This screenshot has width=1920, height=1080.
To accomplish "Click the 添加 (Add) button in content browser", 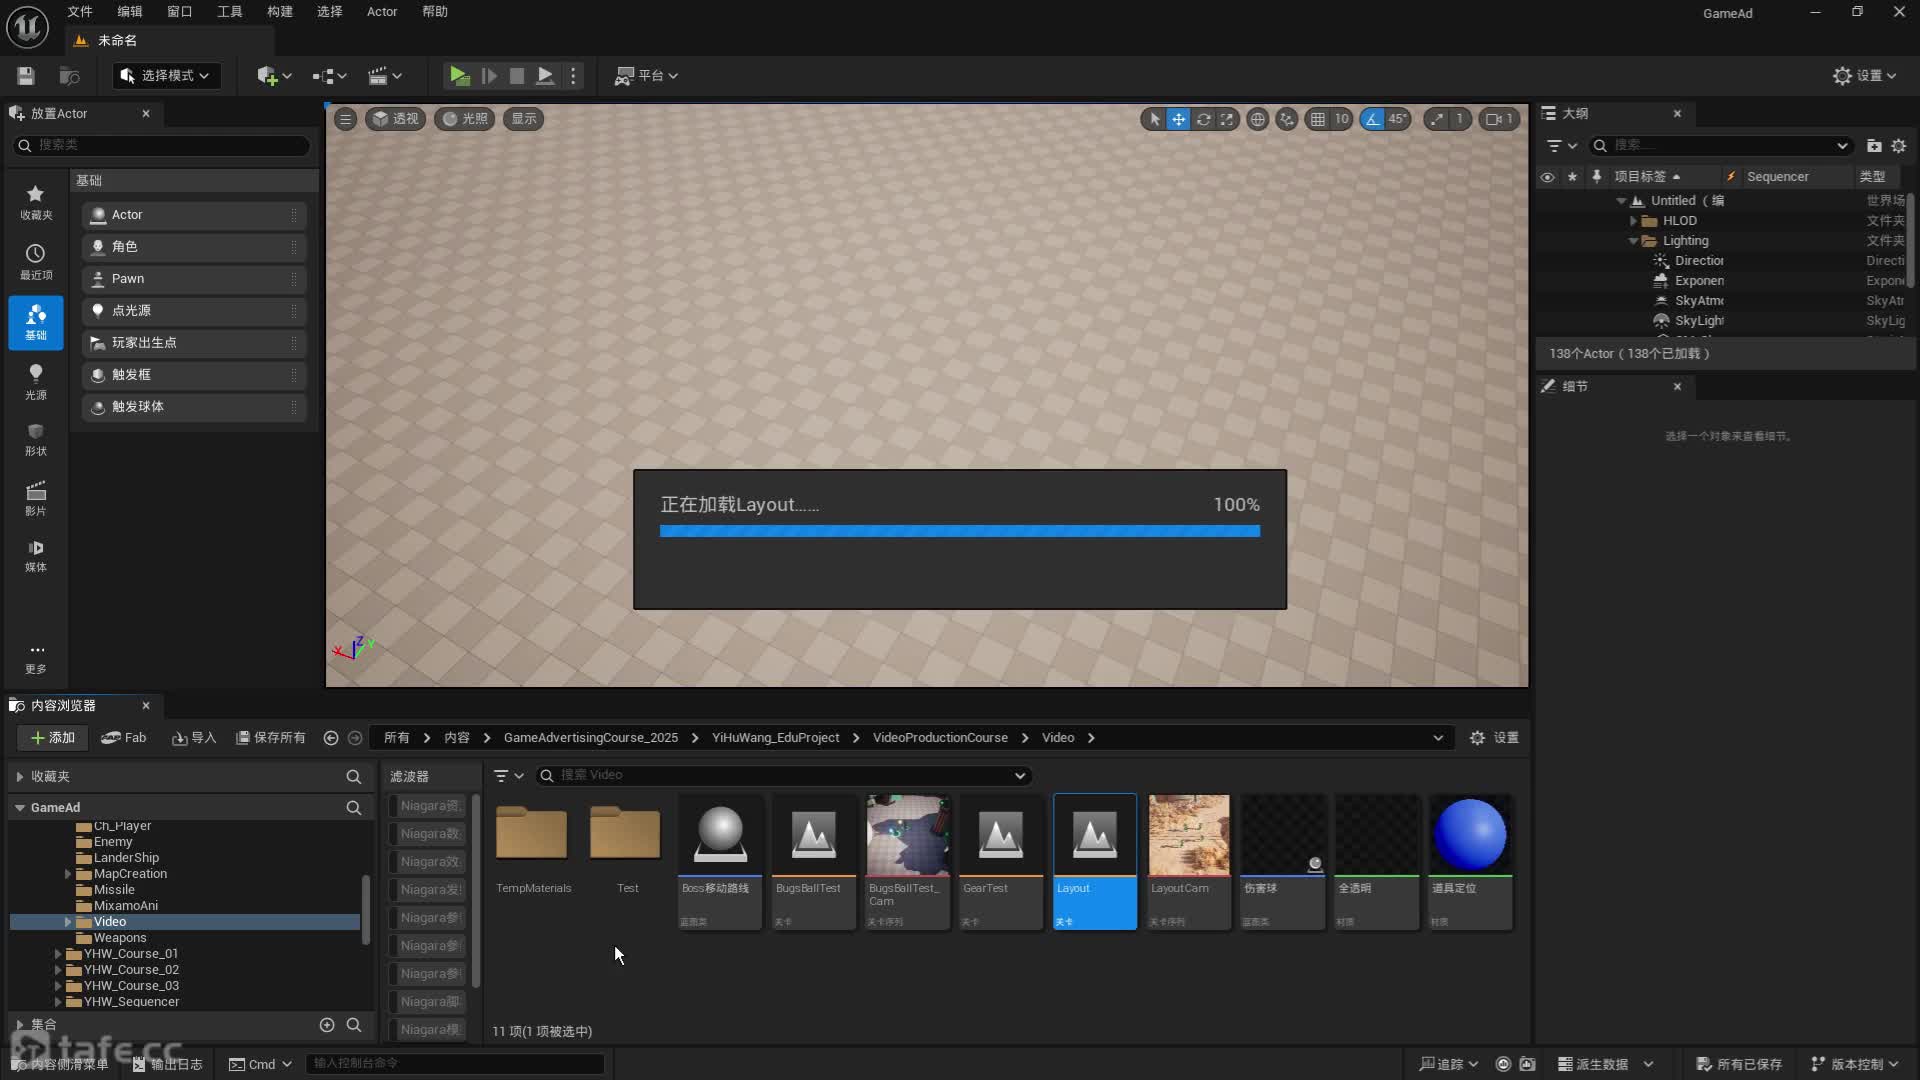I will pos(53,737).
